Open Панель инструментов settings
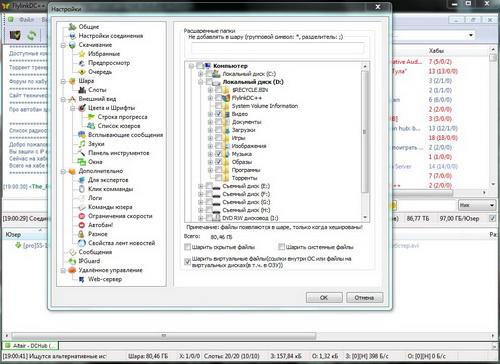 click(x=118, y=153)
